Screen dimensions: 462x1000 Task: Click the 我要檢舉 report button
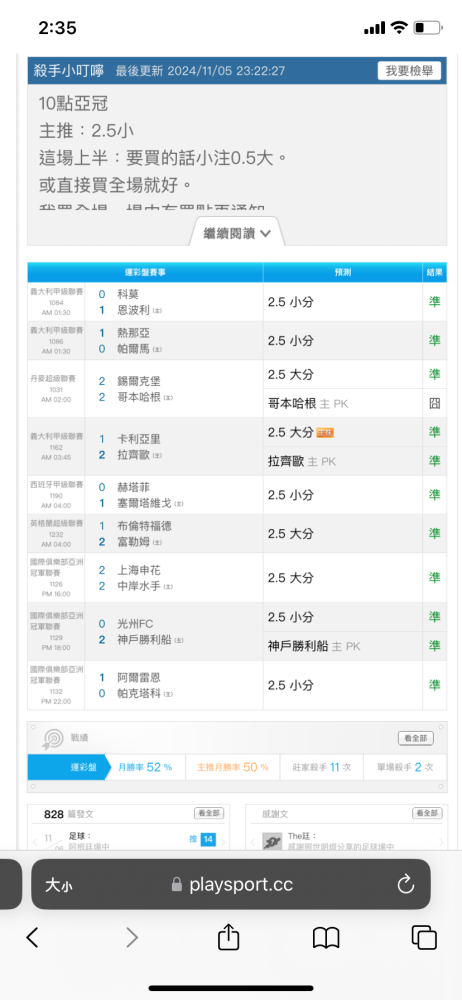click(x=409, y=71)
